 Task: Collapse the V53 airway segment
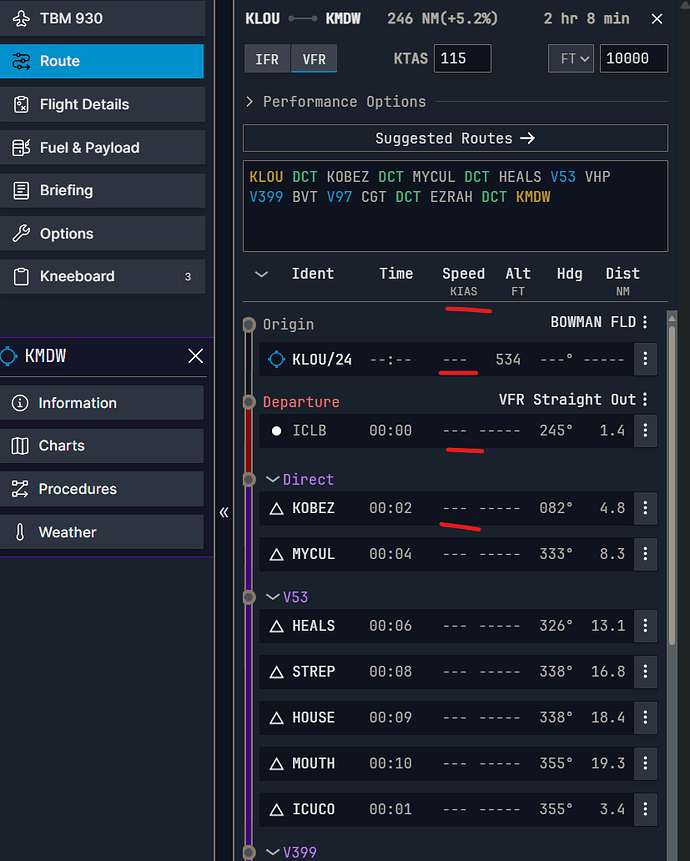[x=272, y=597]
